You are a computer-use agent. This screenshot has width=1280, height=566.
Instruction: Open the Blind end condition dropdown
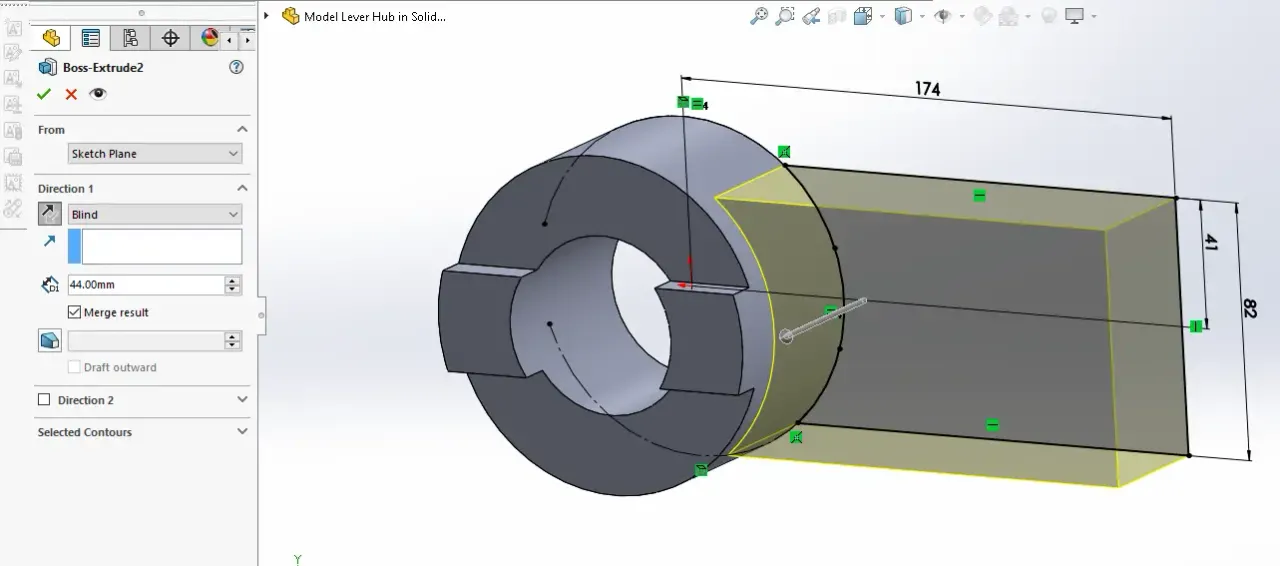pyautogui.click(x=155, y=214)
